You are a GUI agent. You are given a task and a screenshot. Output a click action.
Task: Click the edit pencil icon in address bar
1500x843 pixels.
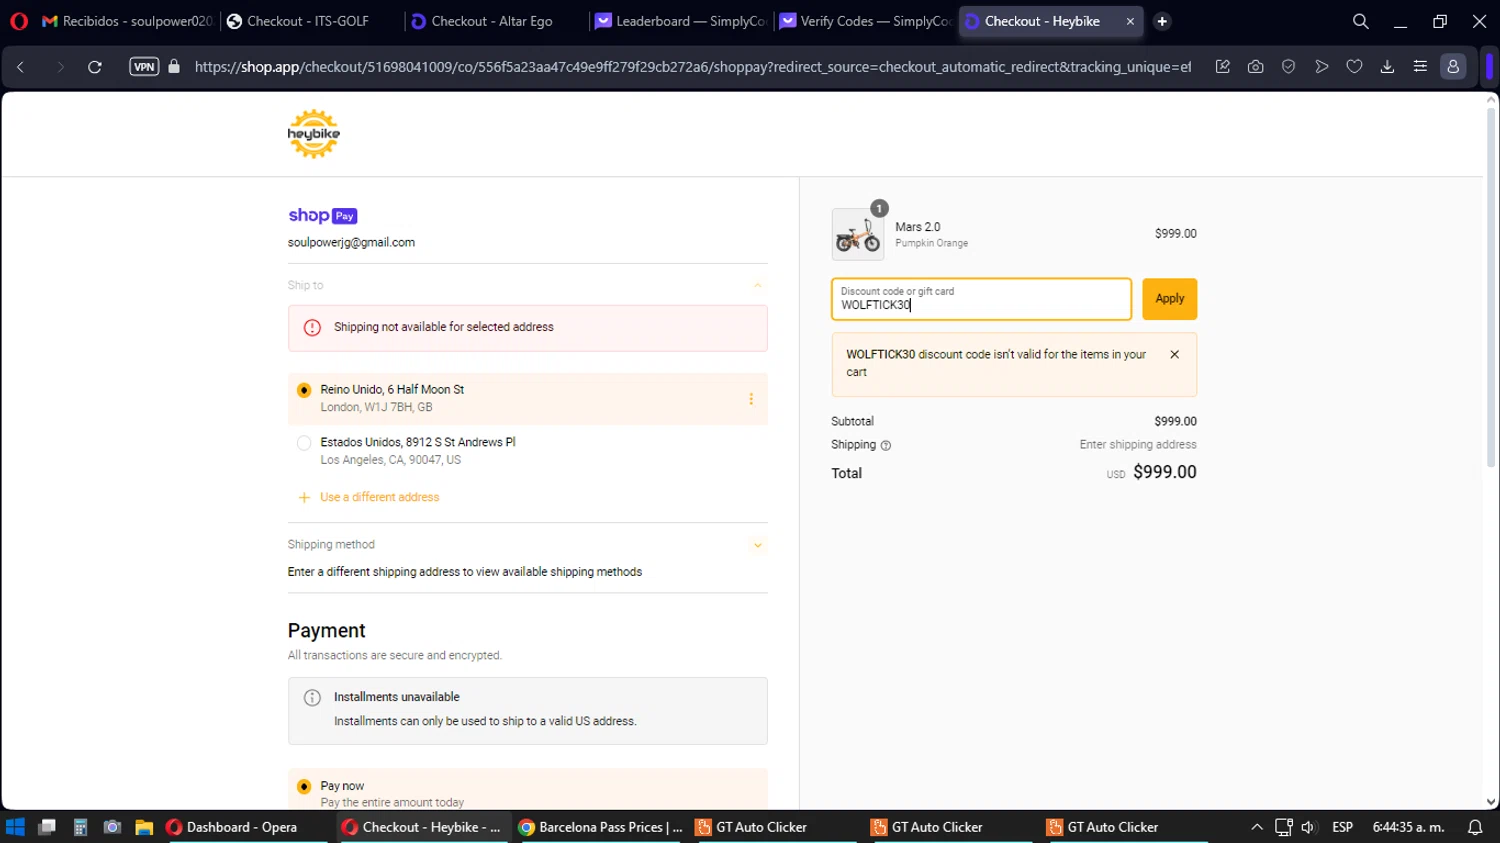(1222, 67)
